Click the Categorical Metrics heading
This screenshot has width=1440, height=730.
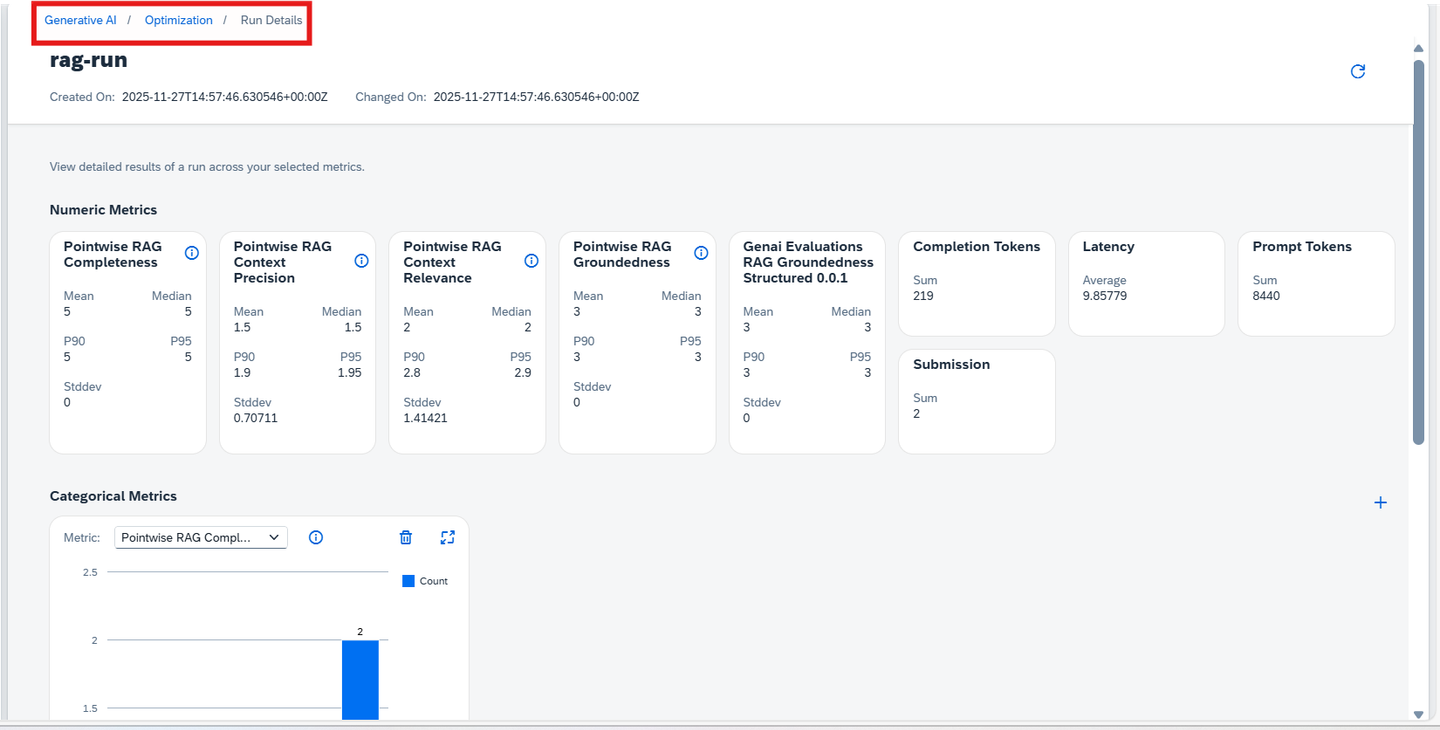[x=113, y=496]
